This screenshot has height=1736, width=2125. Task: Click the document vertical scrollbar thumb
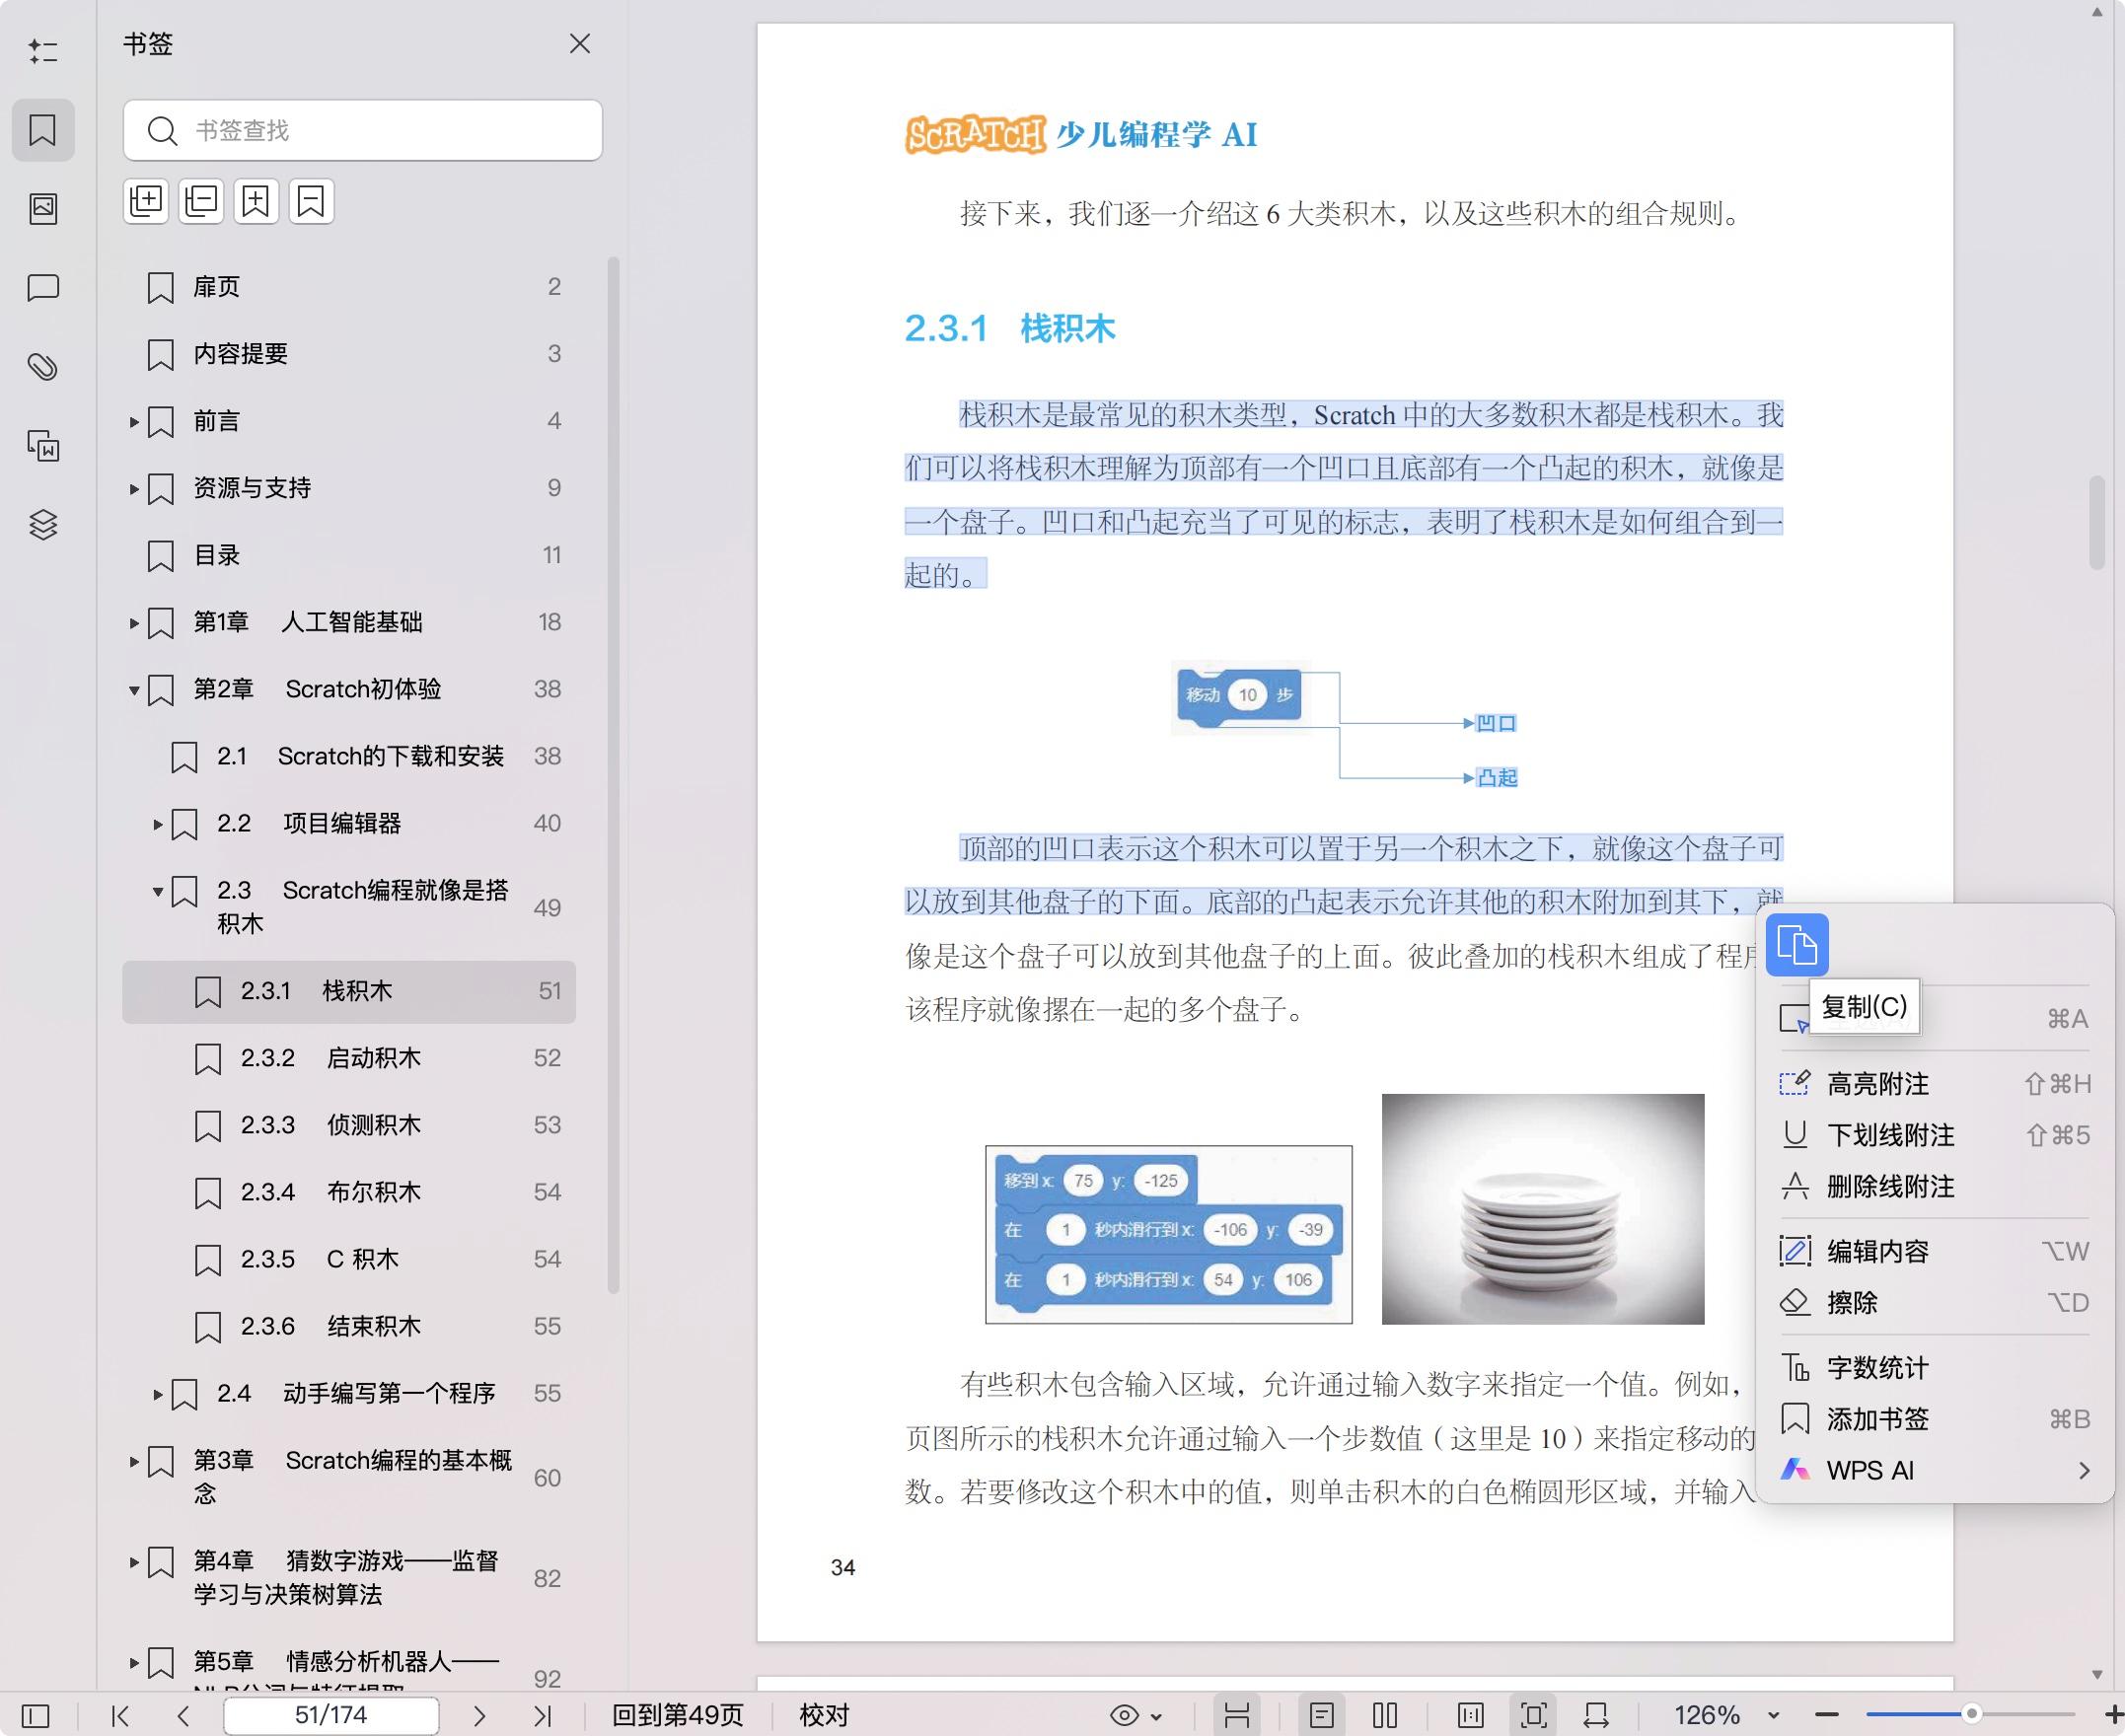coord(2097,523)
